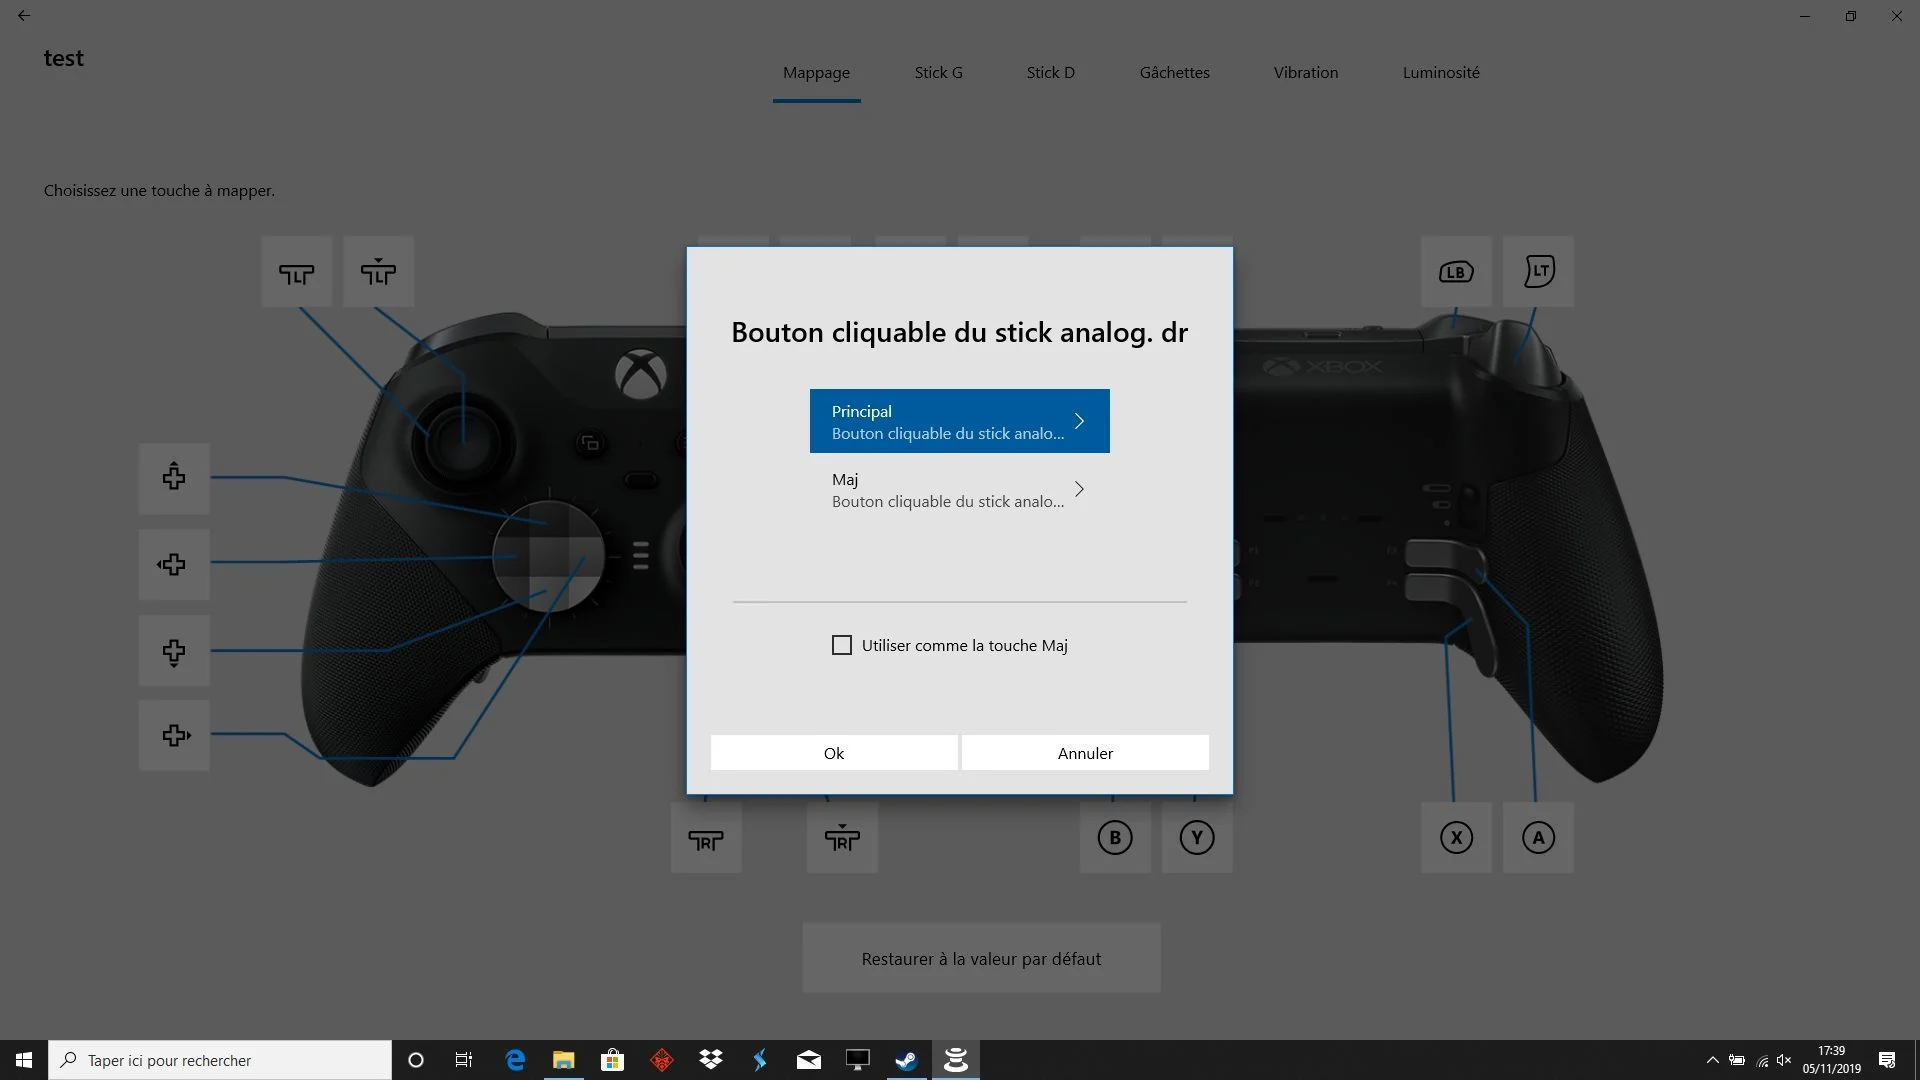Expand the Principal mapping option

pos(959,420)
